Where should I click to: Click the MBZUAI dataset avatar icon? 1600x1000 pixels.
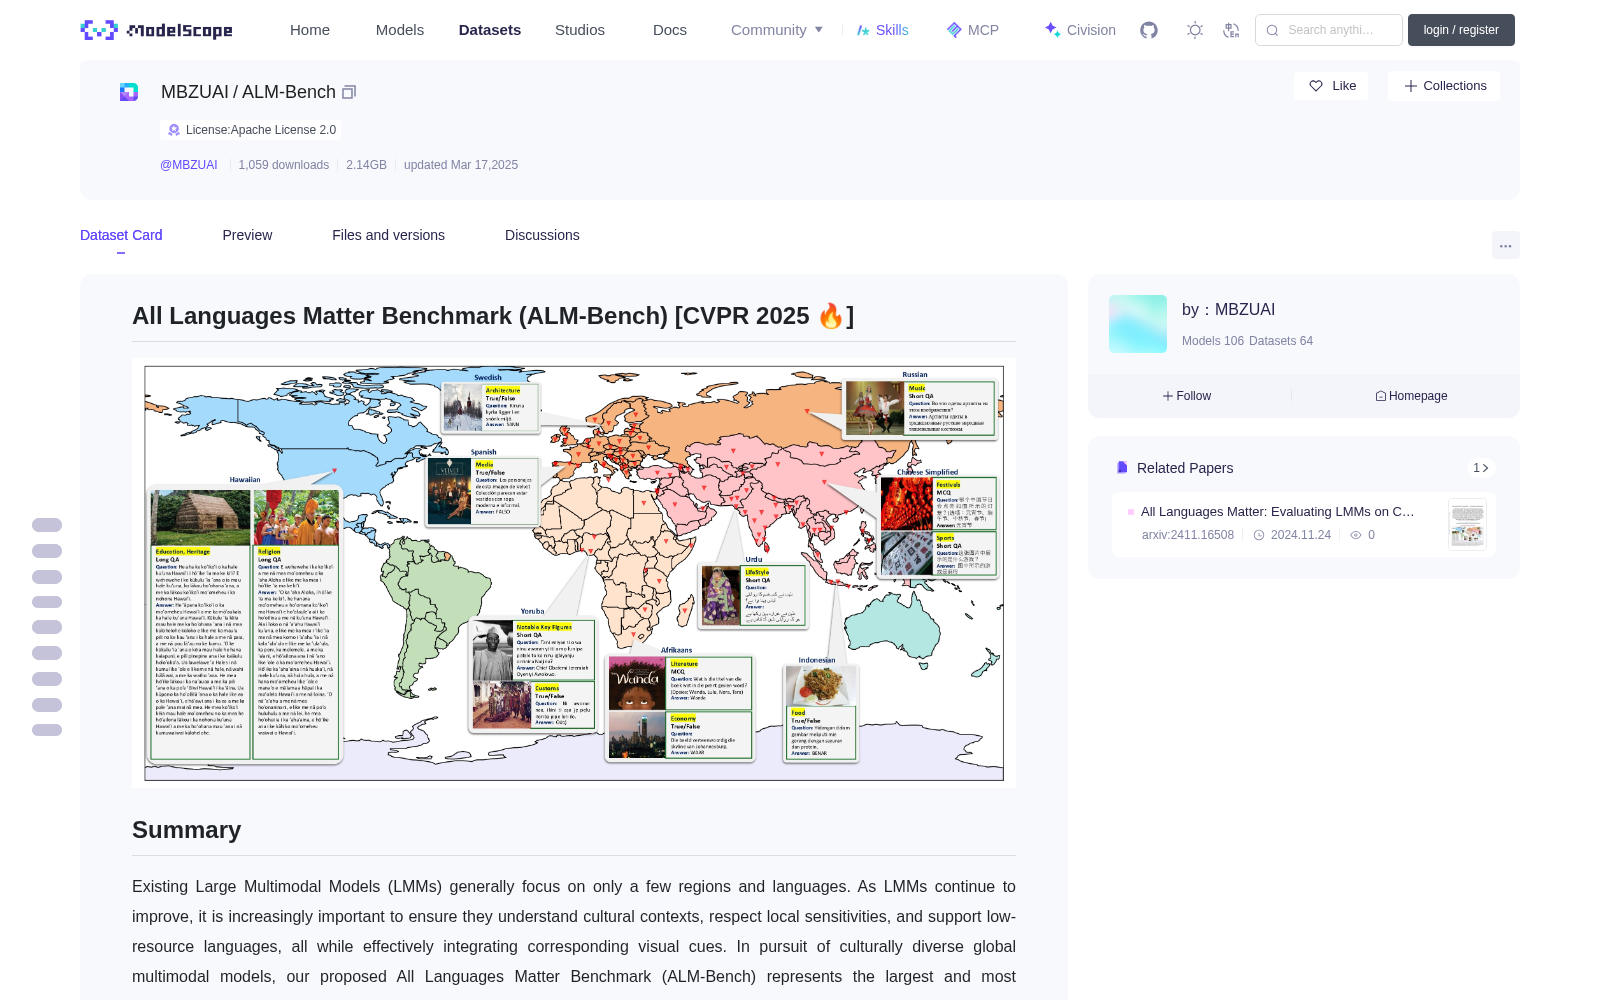[129, 92]
